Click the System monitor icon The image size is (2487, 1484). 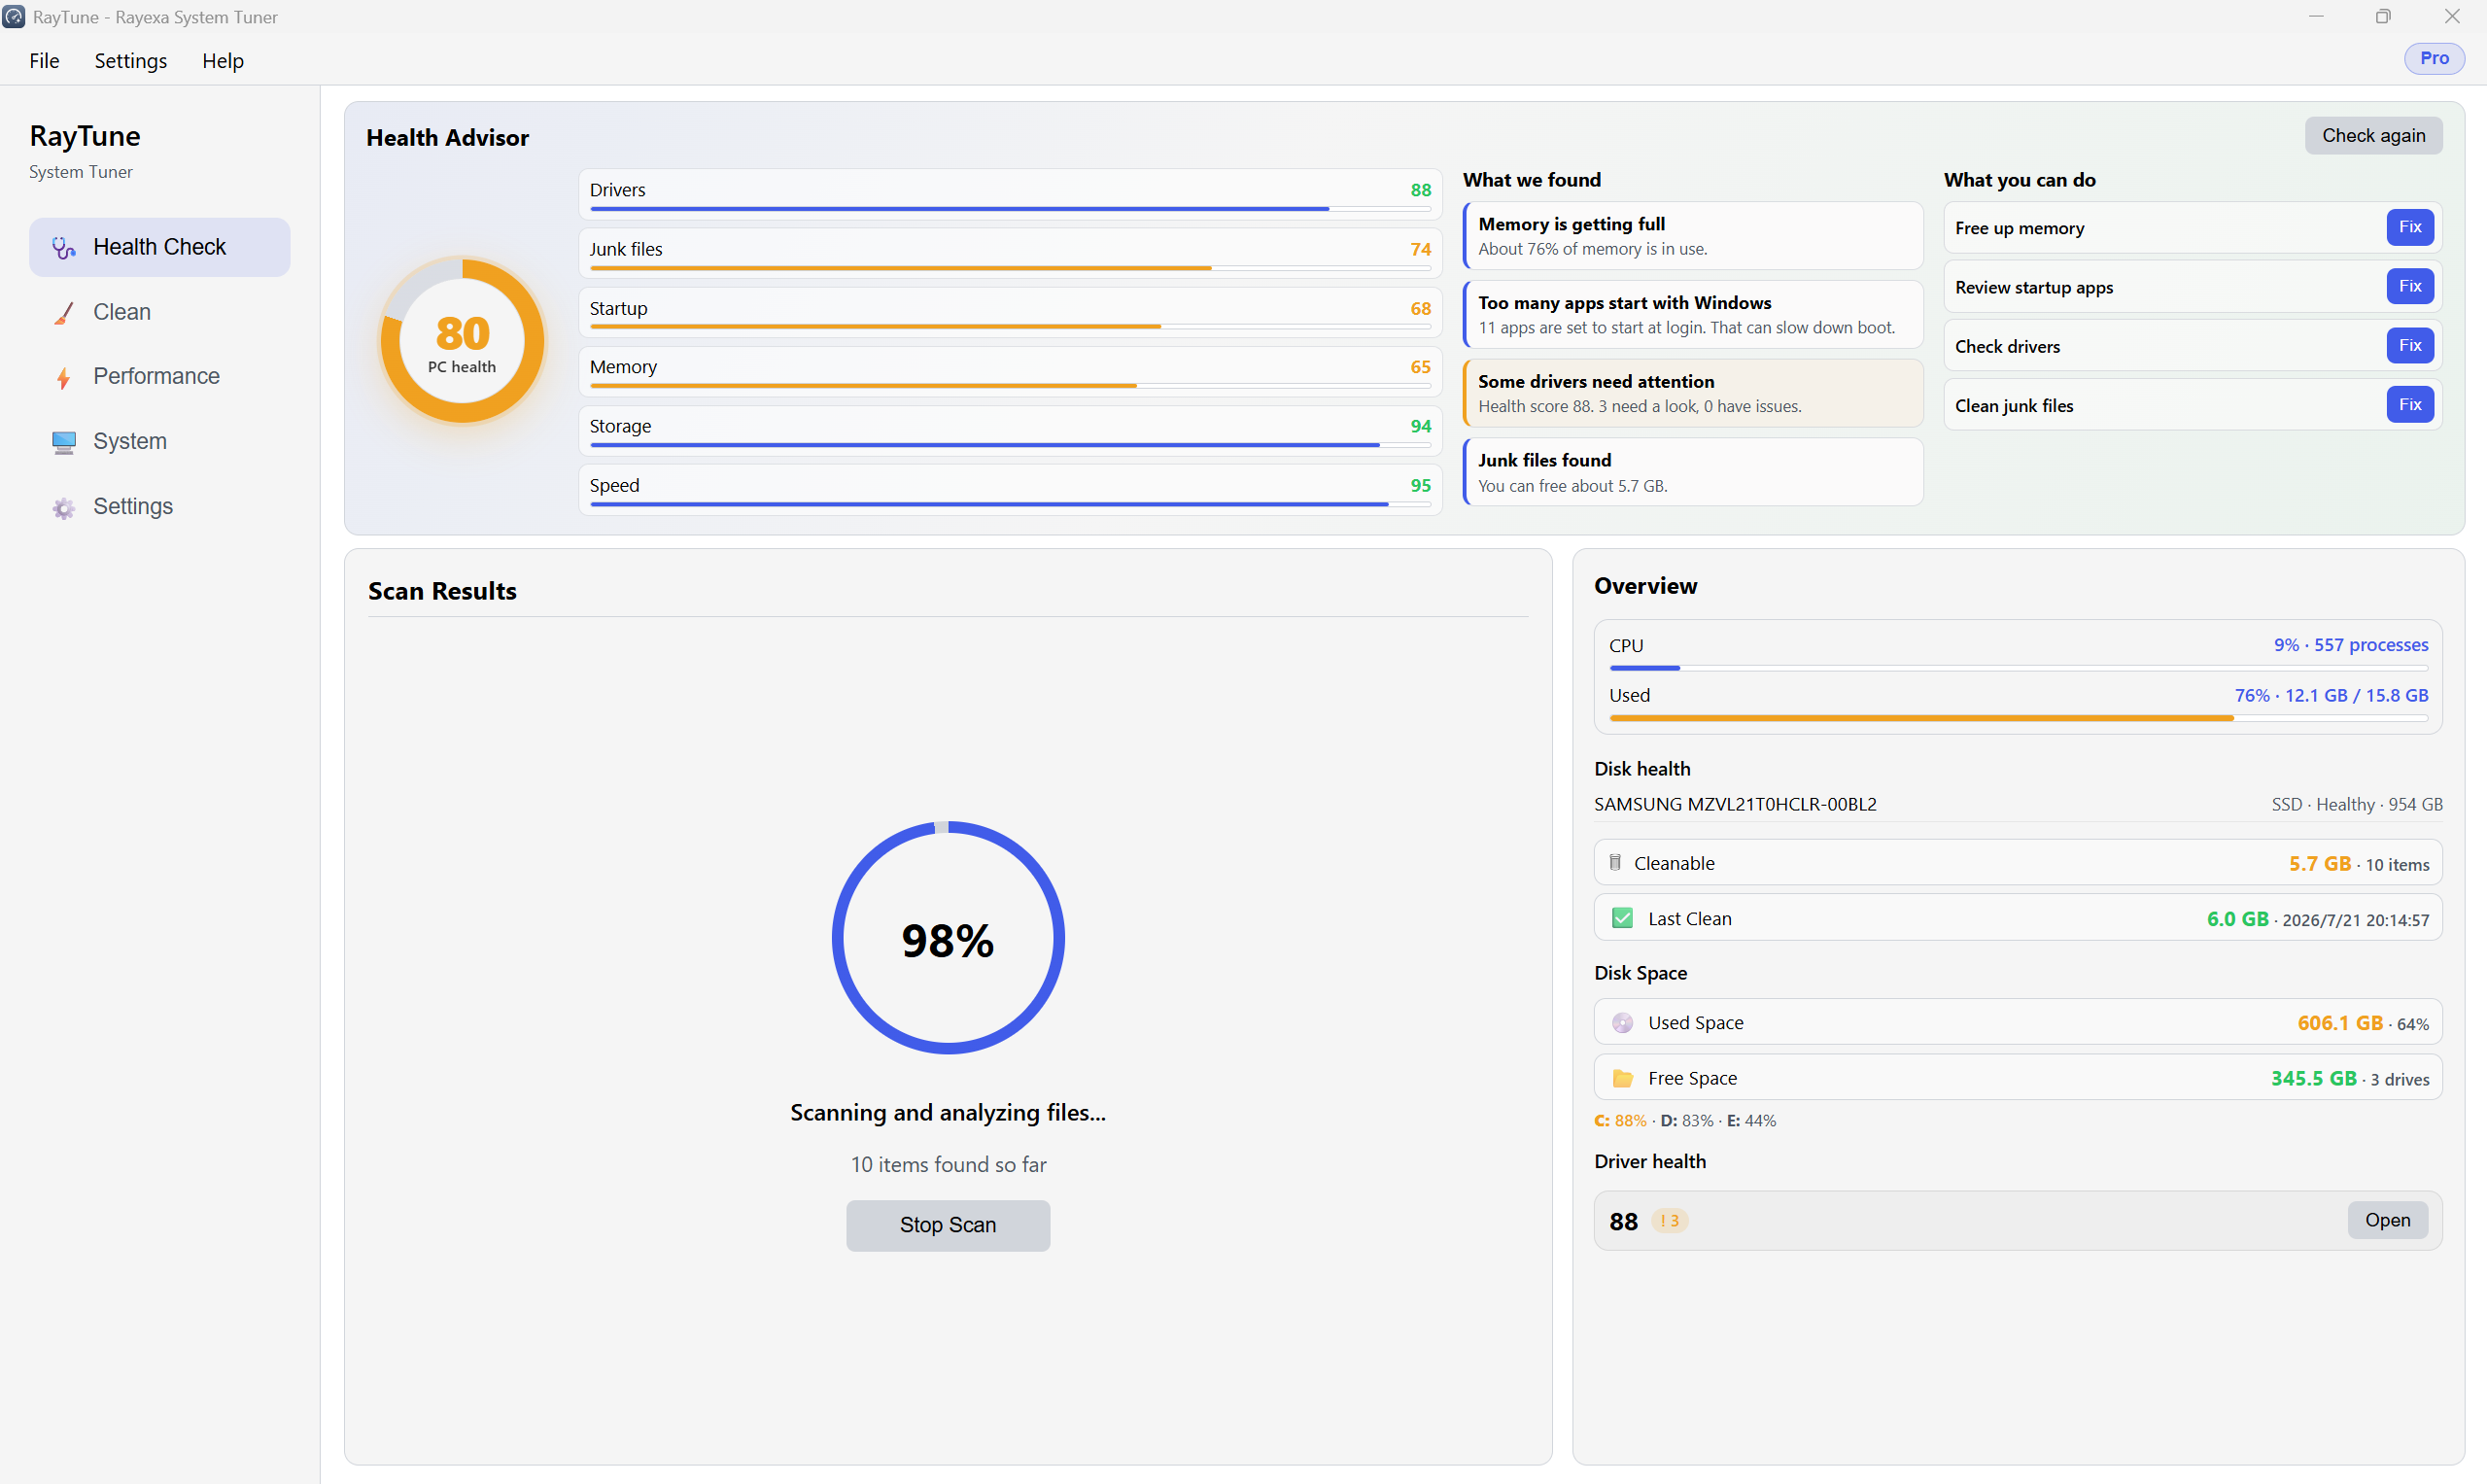click(x=64, y=442)
